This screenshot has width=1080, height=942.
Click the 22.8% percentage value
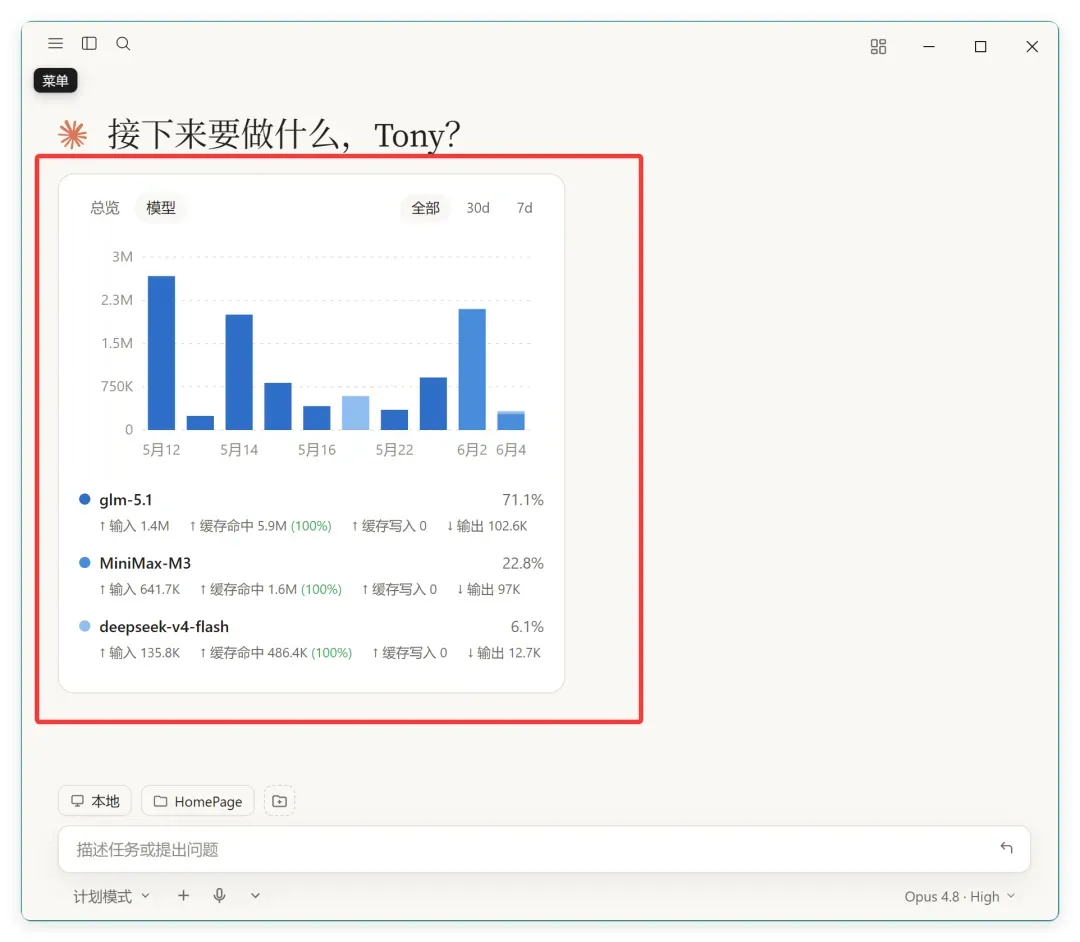(x=523, y=563)
